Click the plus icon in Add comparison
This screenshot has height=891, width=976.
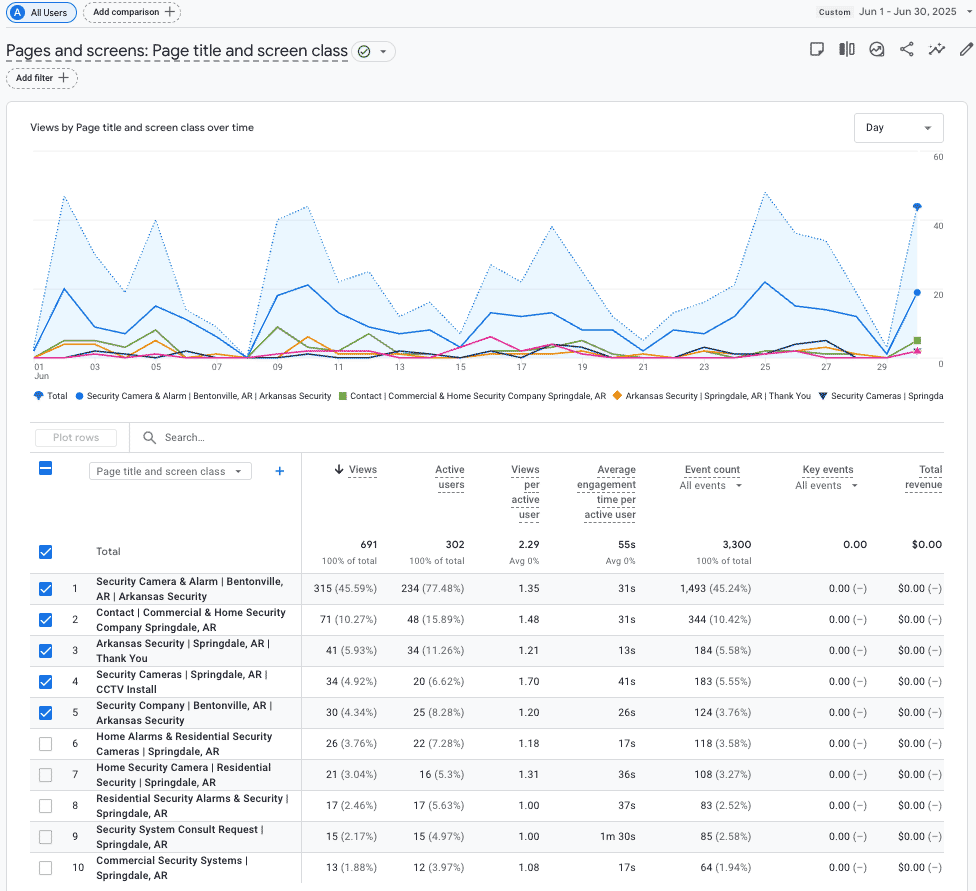[170, 12]
